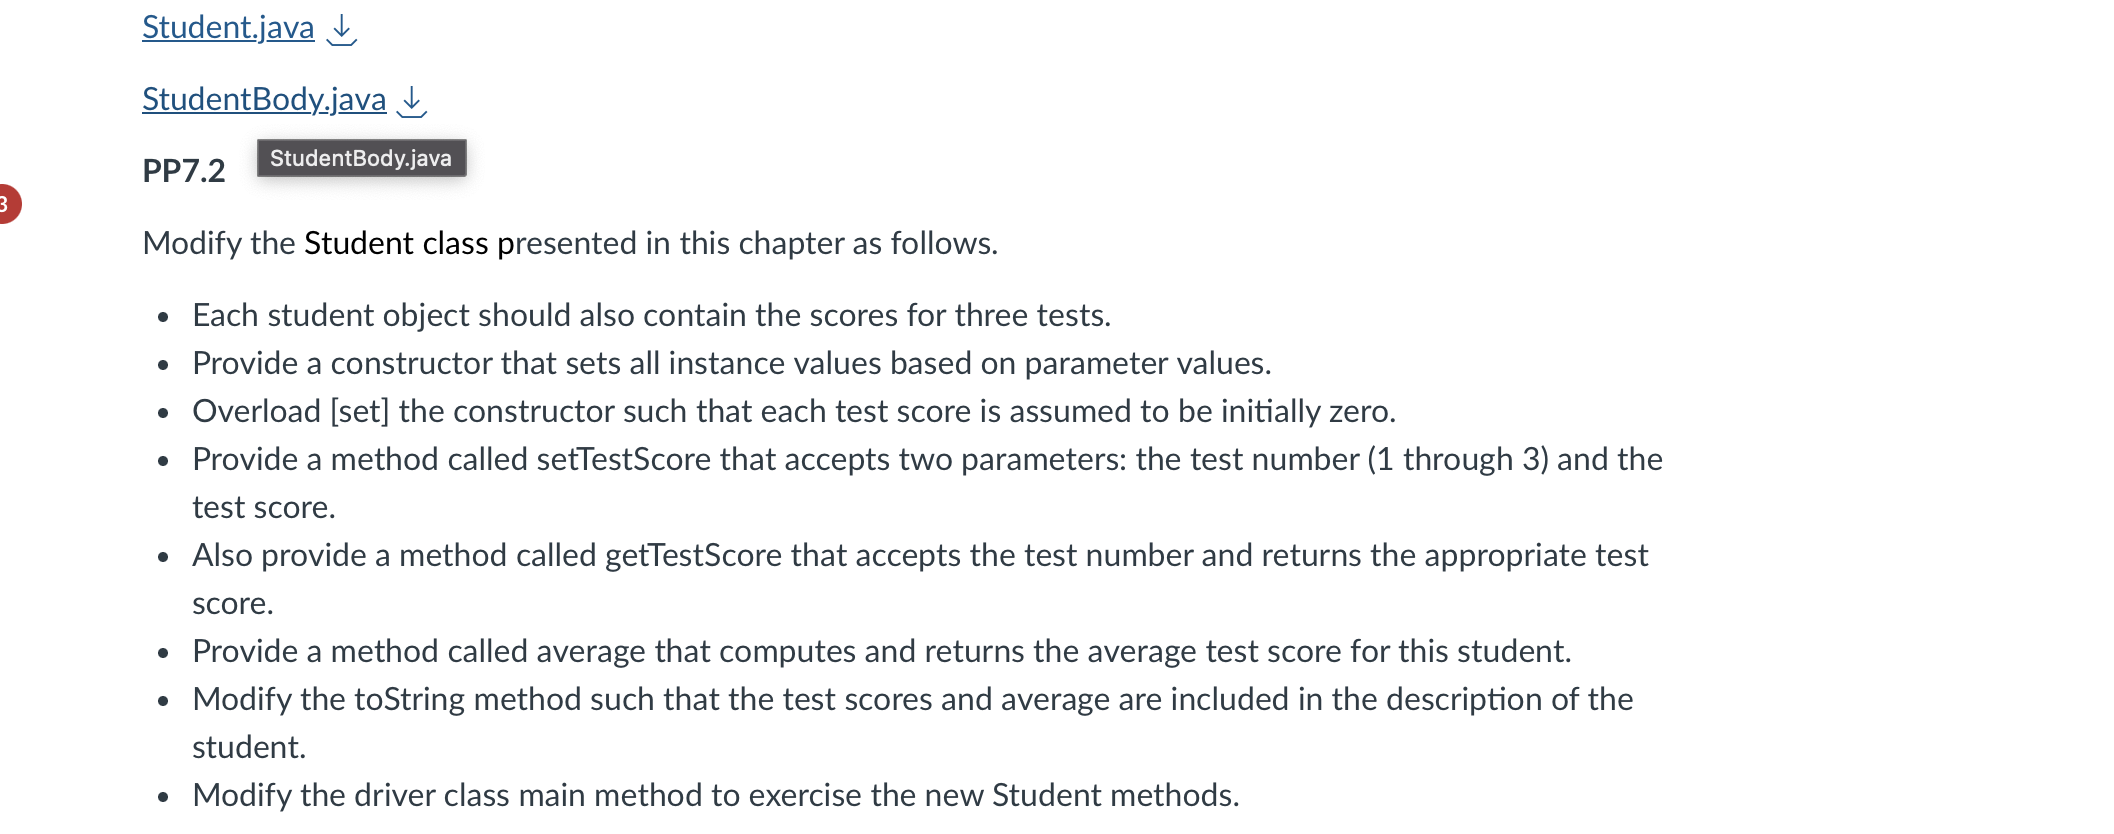Click the bullet about three test scores
Screen dimensions: 2114x834
click(x=650, y=315)
